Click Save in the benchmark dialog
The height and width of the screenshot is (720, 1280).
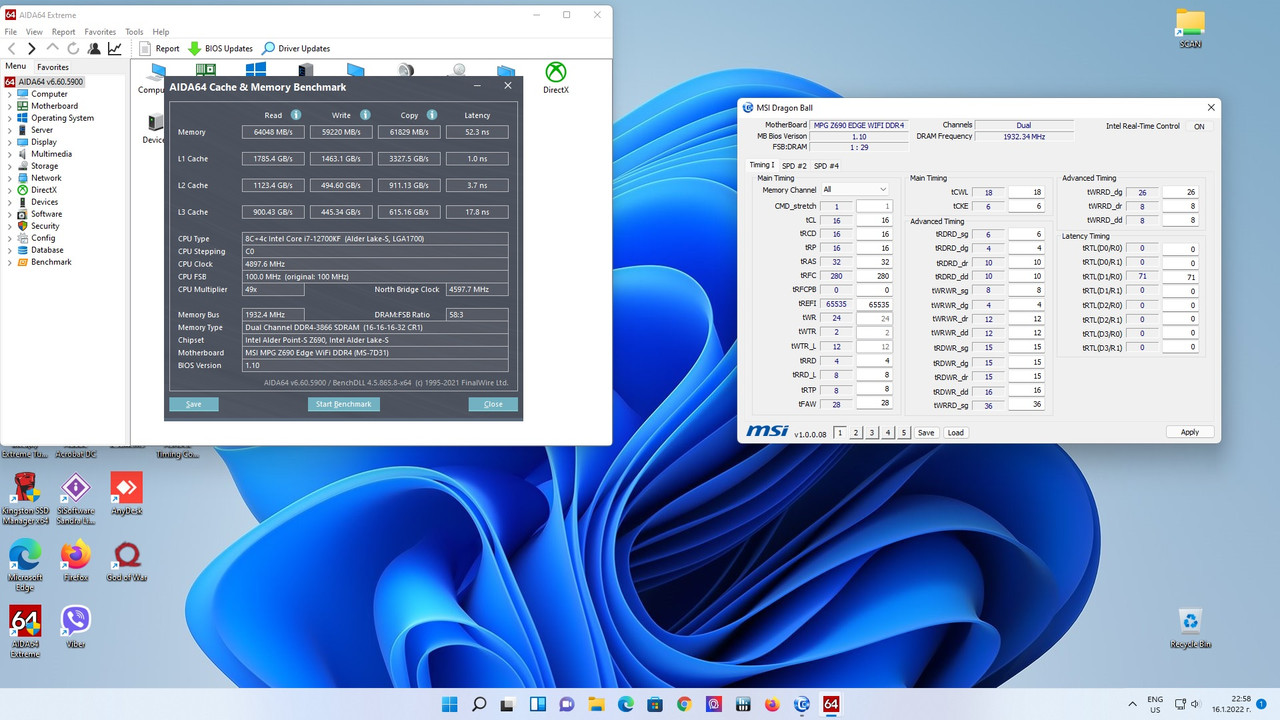(194, 404)
